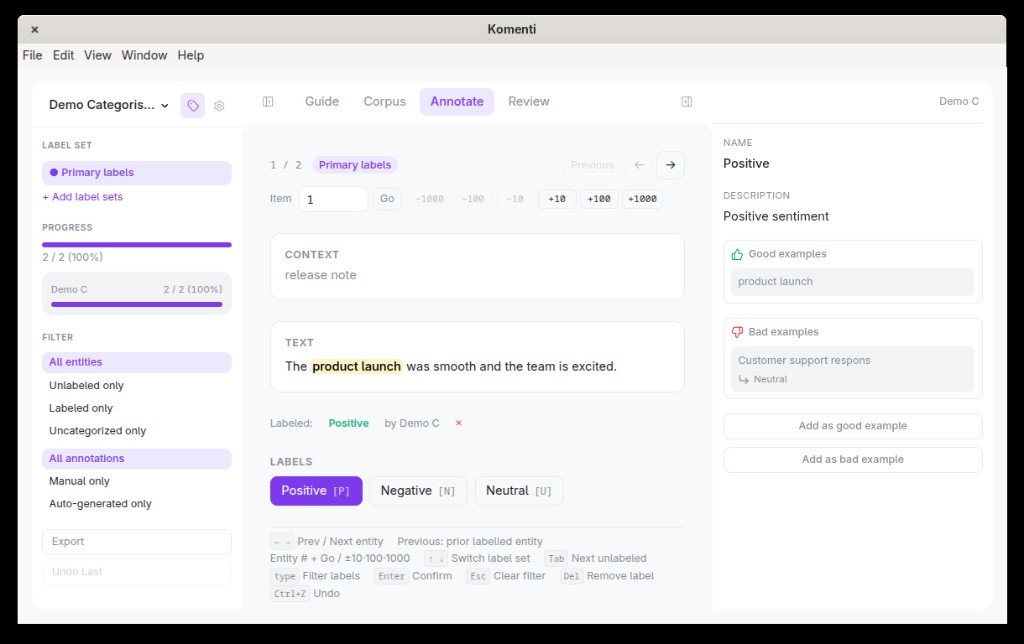
Task: Click Add as bad example button
Action: click(x=852, y=460)
